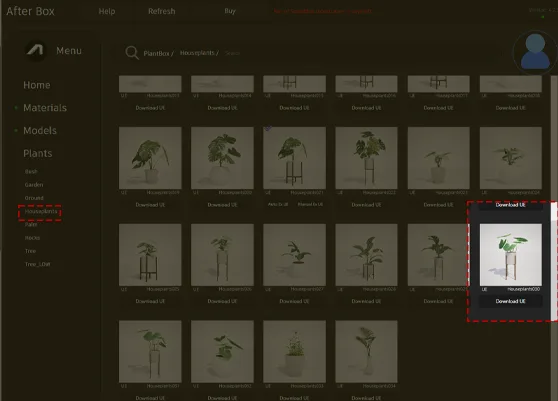Click Download UE under Houseplants024
This screenshot has width=558, height=401.
[511, 205]
